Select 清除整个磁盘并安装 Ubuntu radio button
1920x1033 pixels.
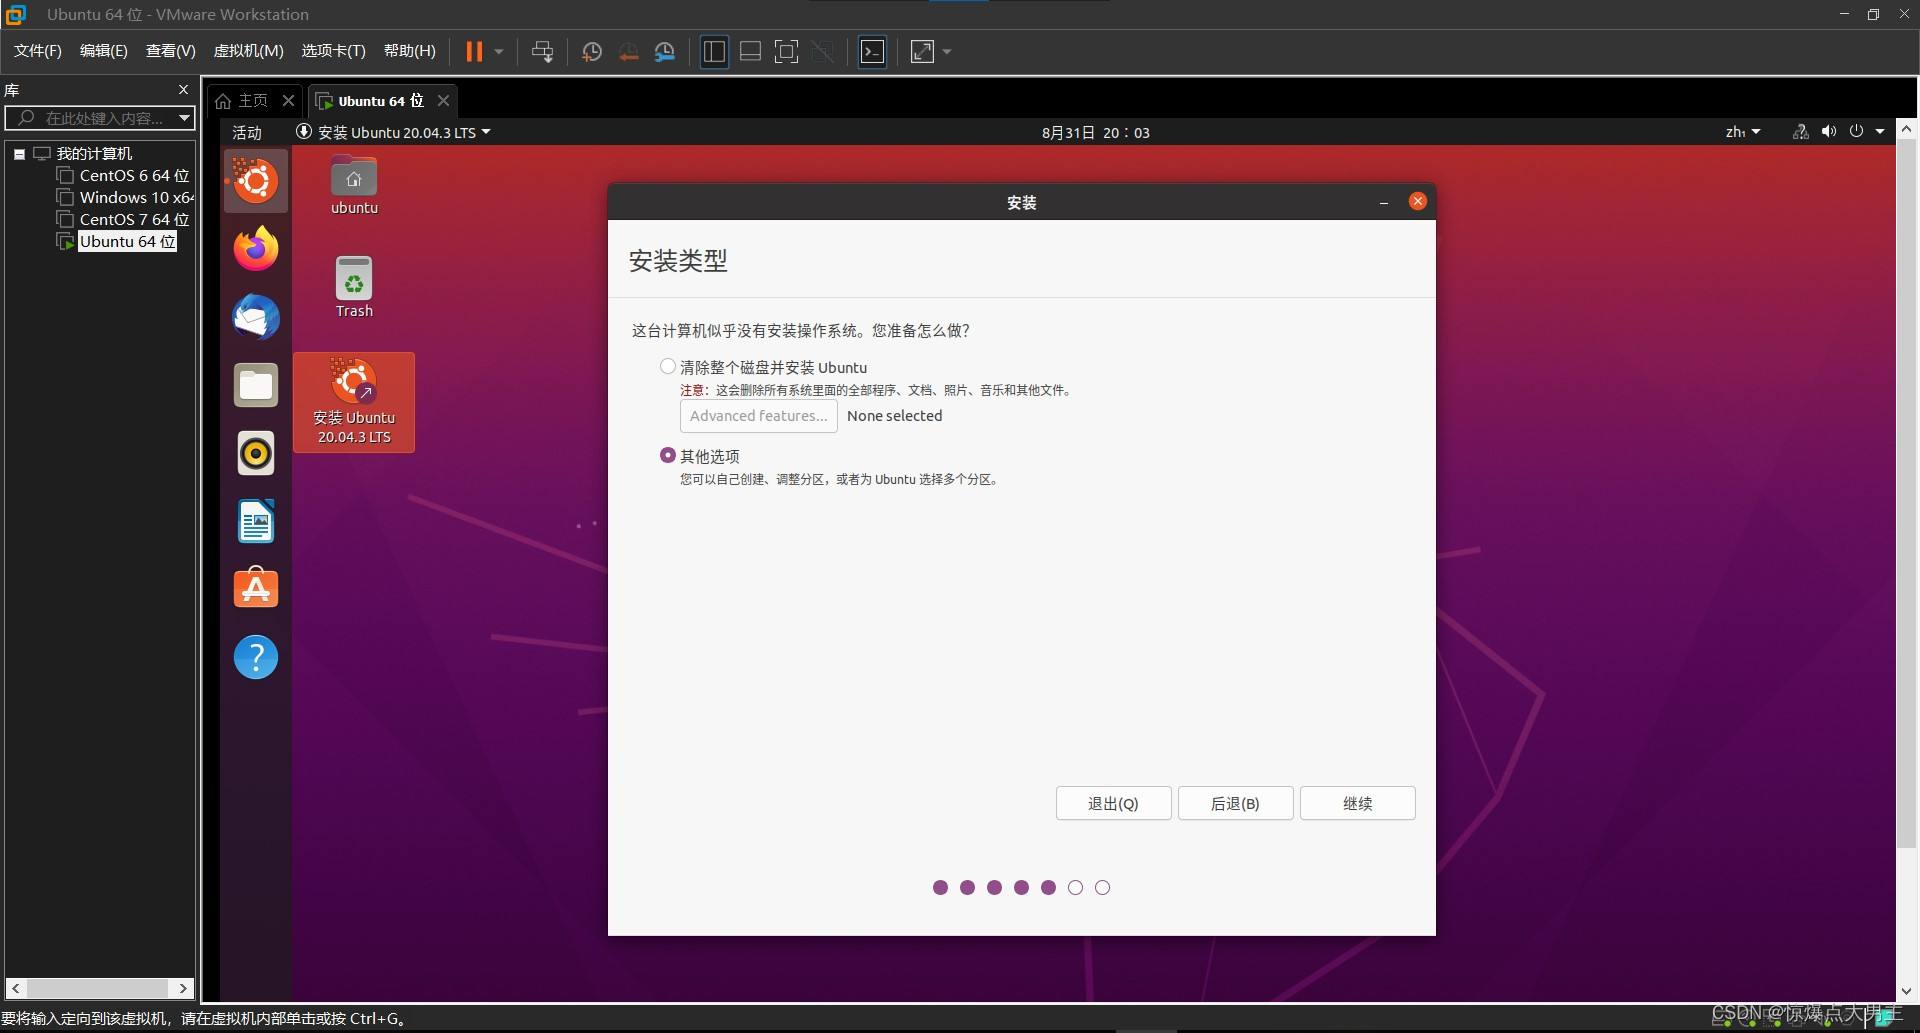(668, 367)
